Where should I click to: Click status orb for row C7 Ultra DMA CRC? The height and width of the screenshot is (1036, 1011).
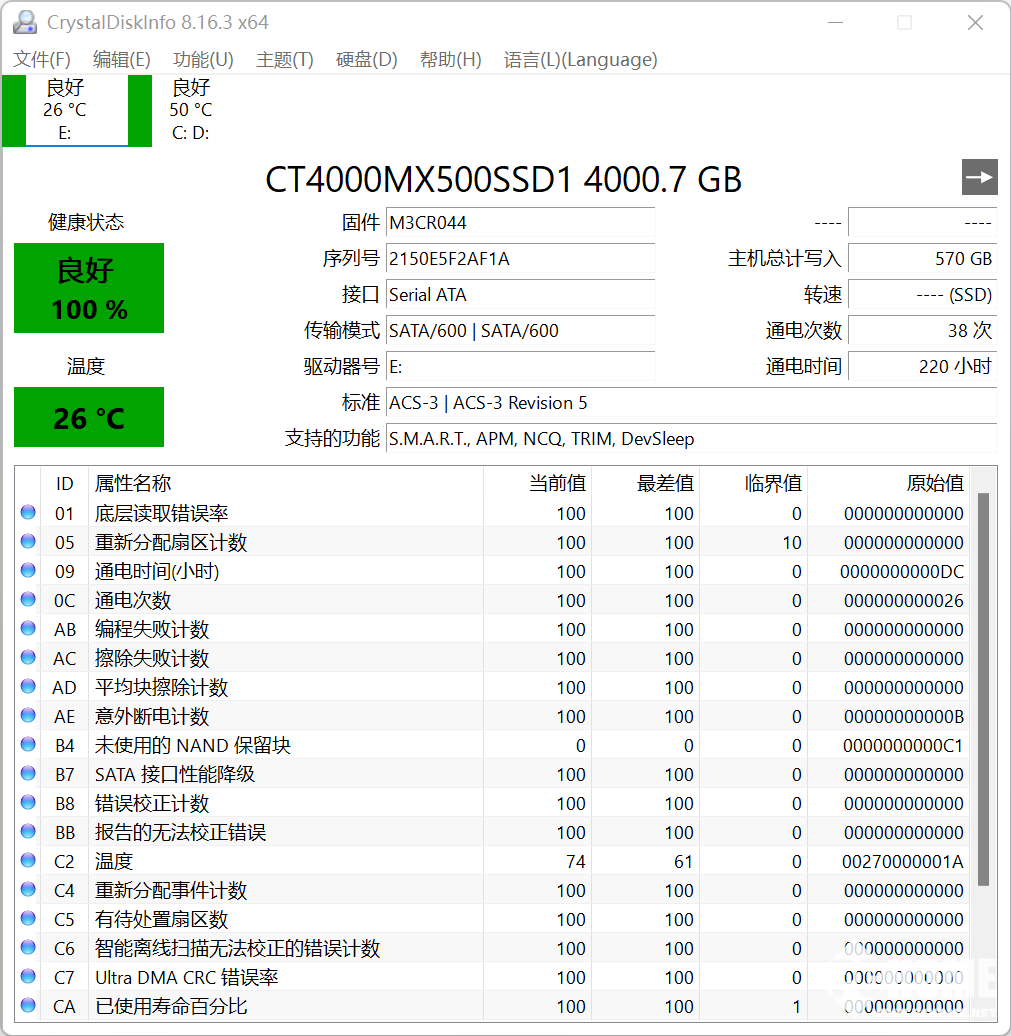point(28,976)
